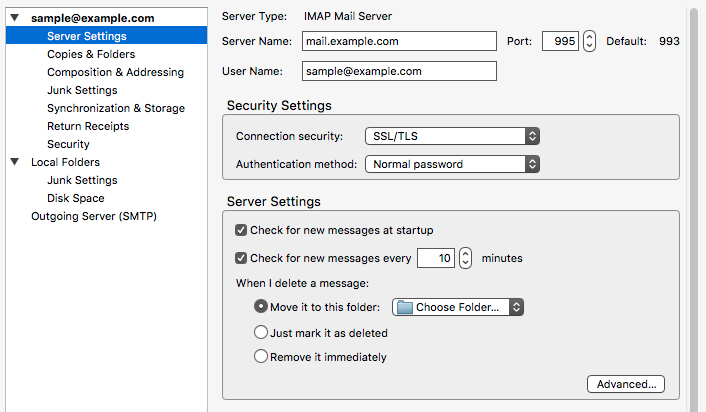Screen dimensions: 706x412
Task: Select Move it to this folder radio
Action: point(261,307)
